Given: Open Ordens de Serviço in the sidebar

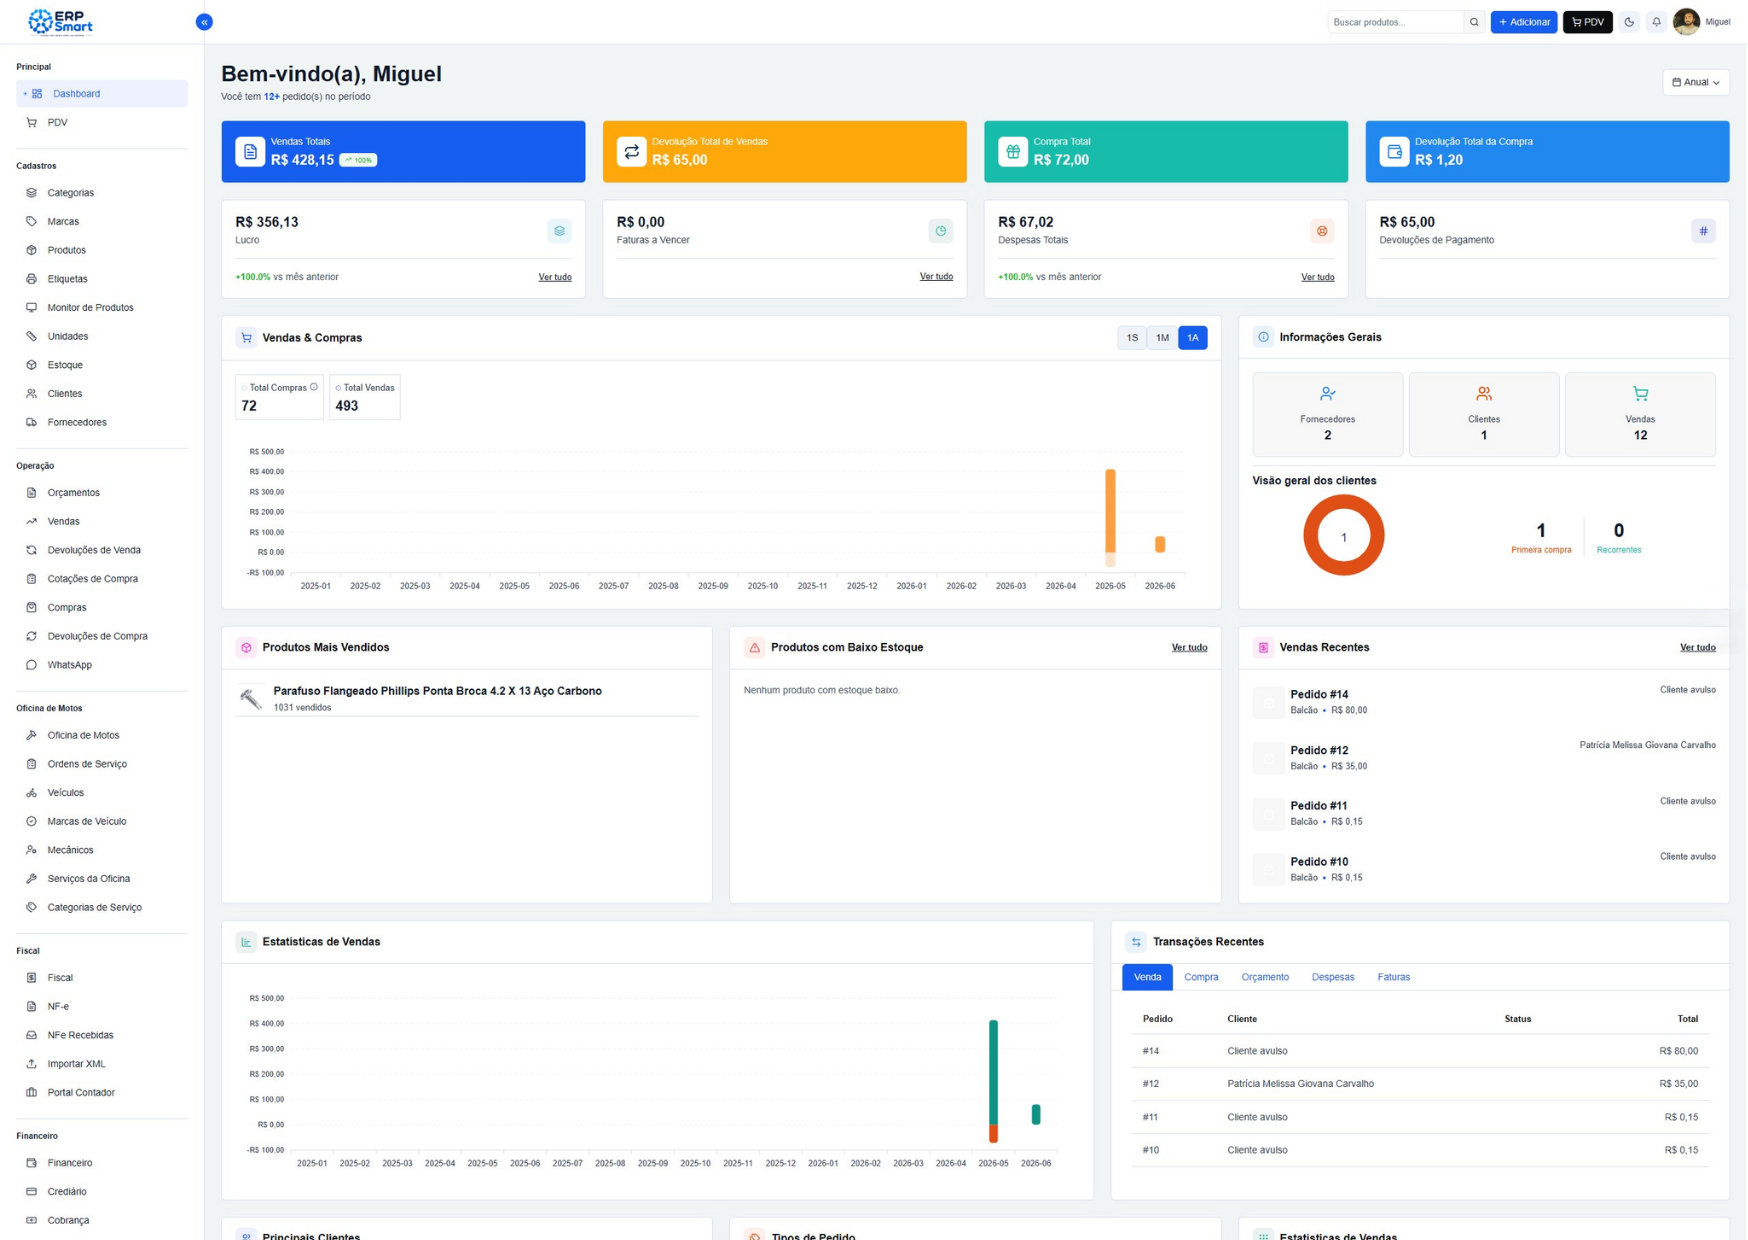Looking at the screenshot, I should pyautogui.click(x=102, y=764).
